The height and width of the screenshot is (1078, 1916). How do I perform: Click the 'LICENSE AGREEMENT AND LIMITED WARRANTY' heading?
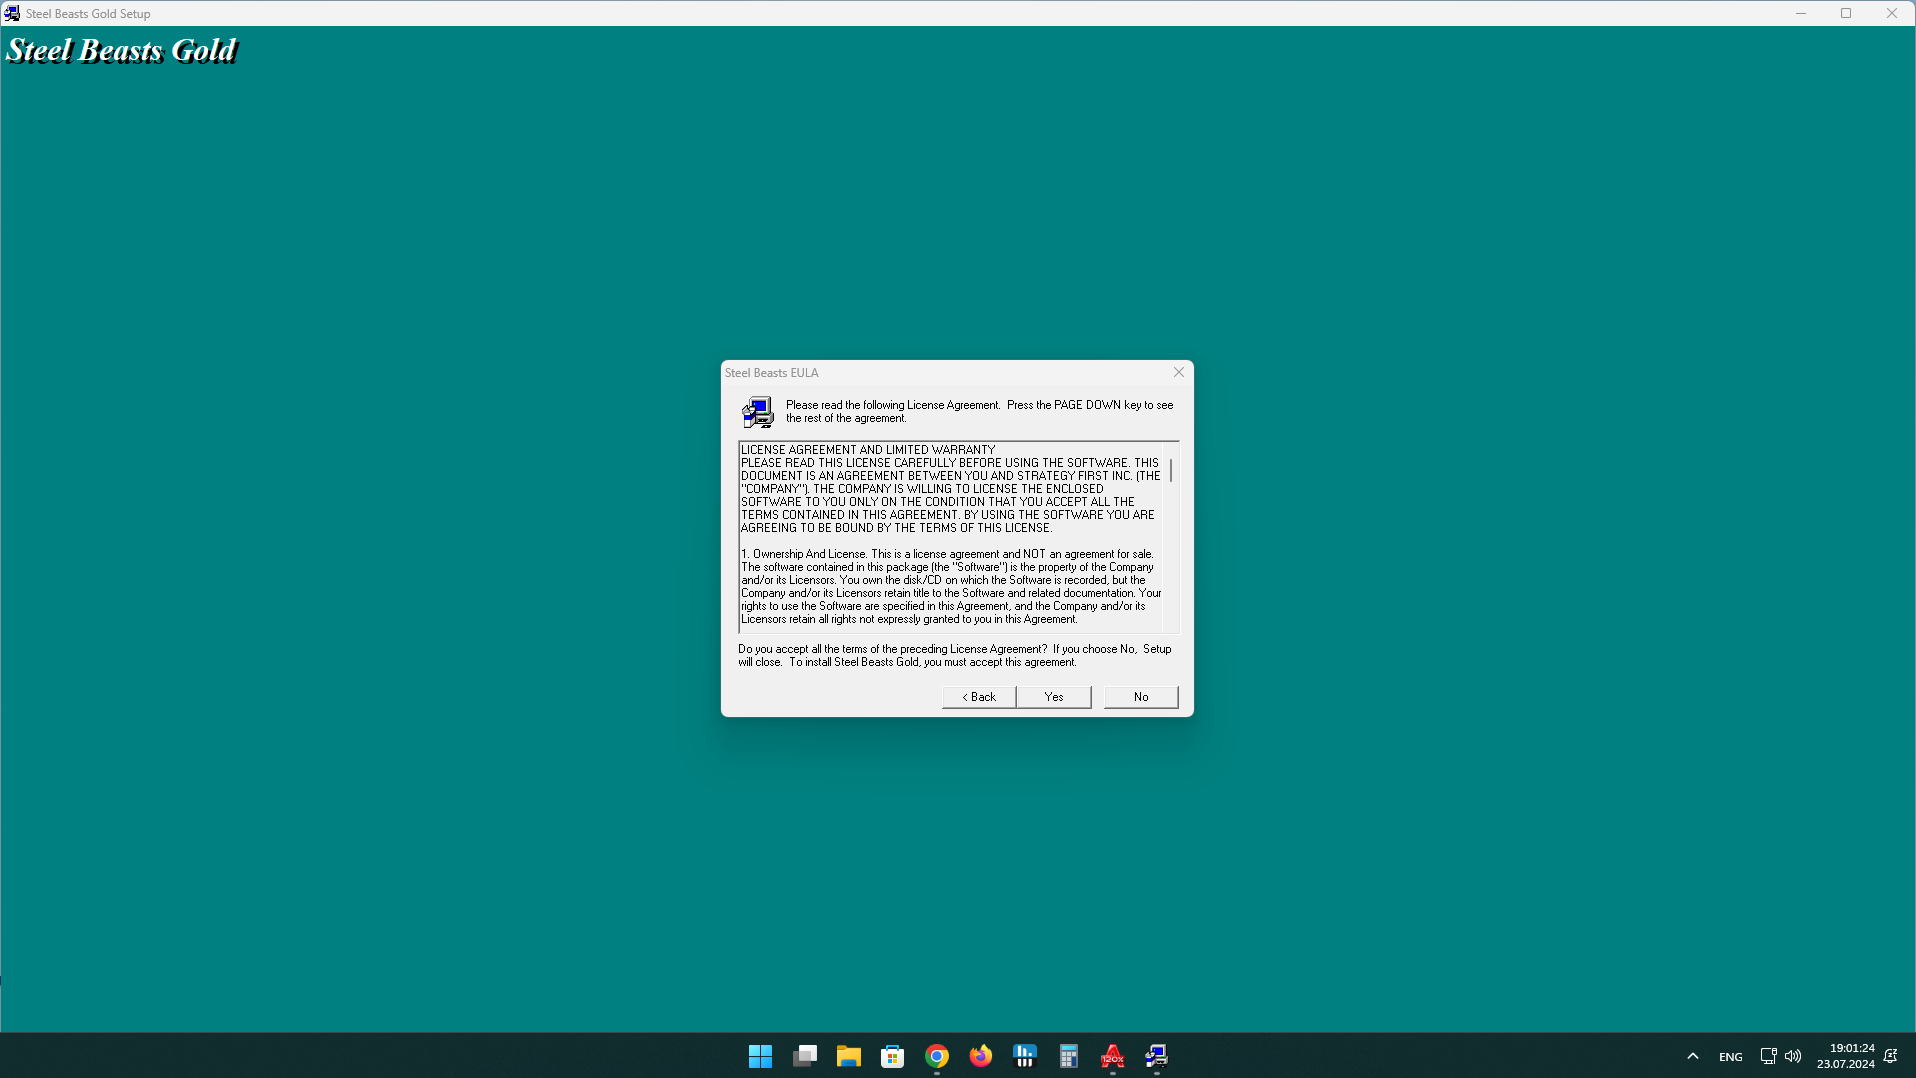868,450
